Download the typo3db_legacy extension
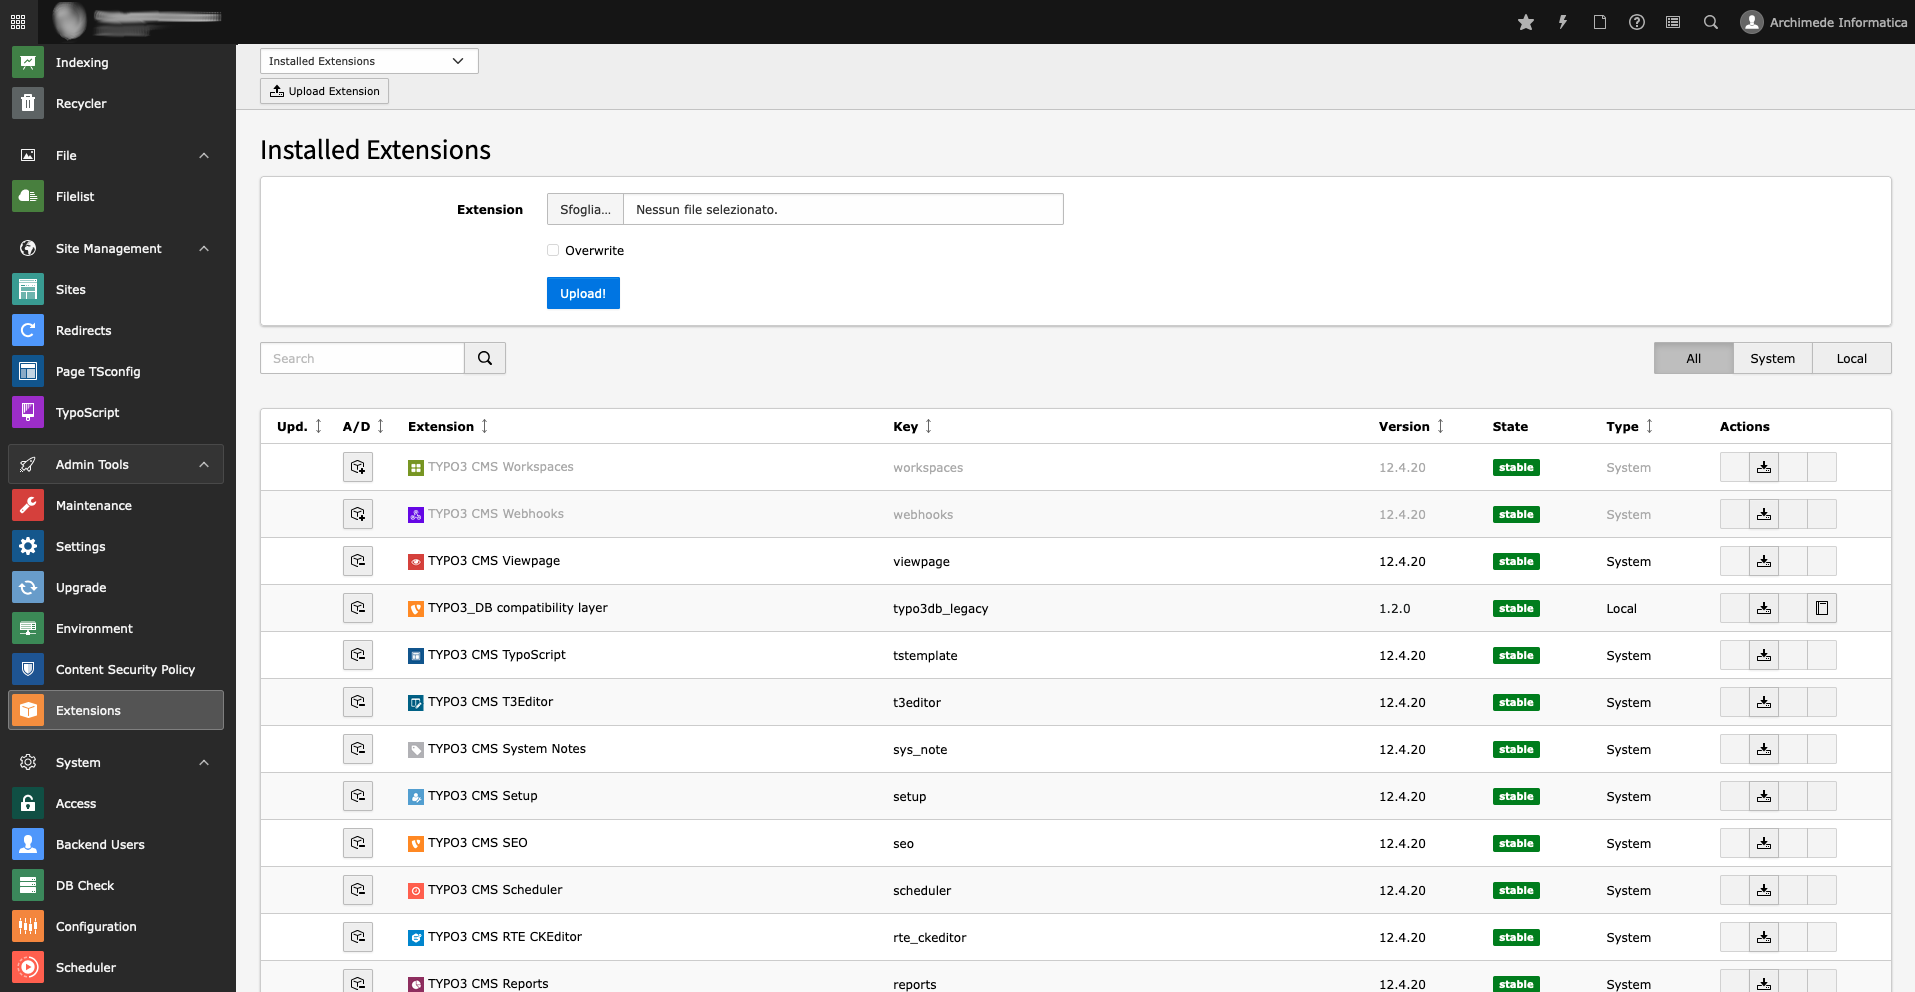The image size is (1915, 992). click(x=1764, y=608)
